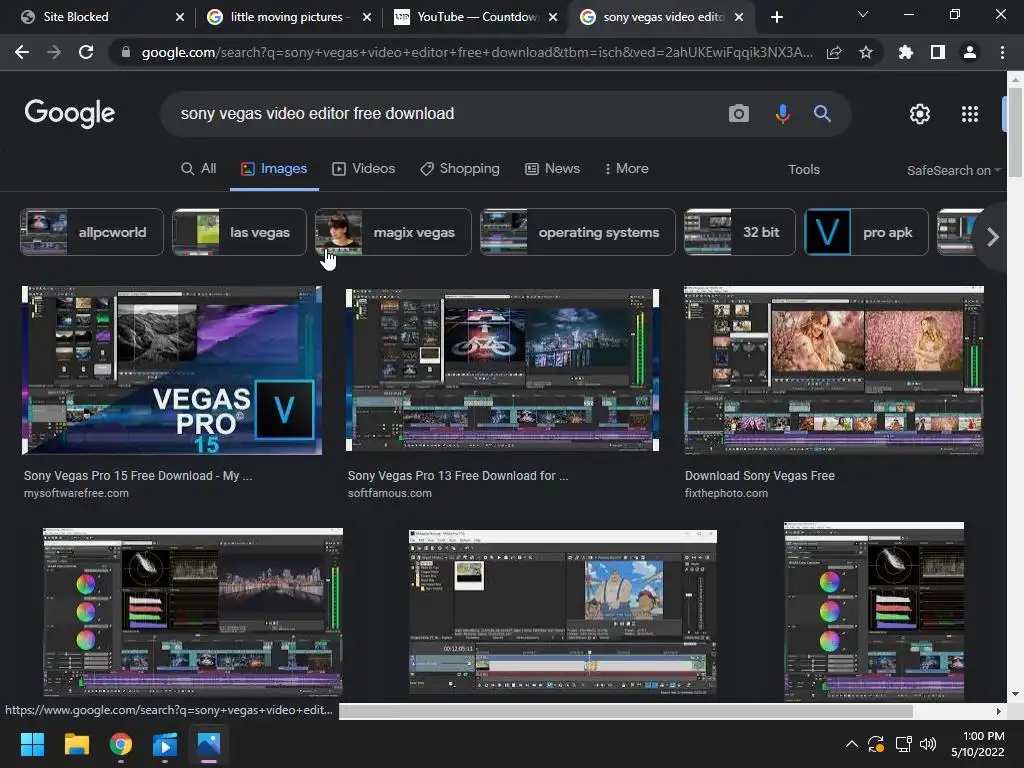
Task: Open File Explorer from the taskbar
Action: click(76, 744)
